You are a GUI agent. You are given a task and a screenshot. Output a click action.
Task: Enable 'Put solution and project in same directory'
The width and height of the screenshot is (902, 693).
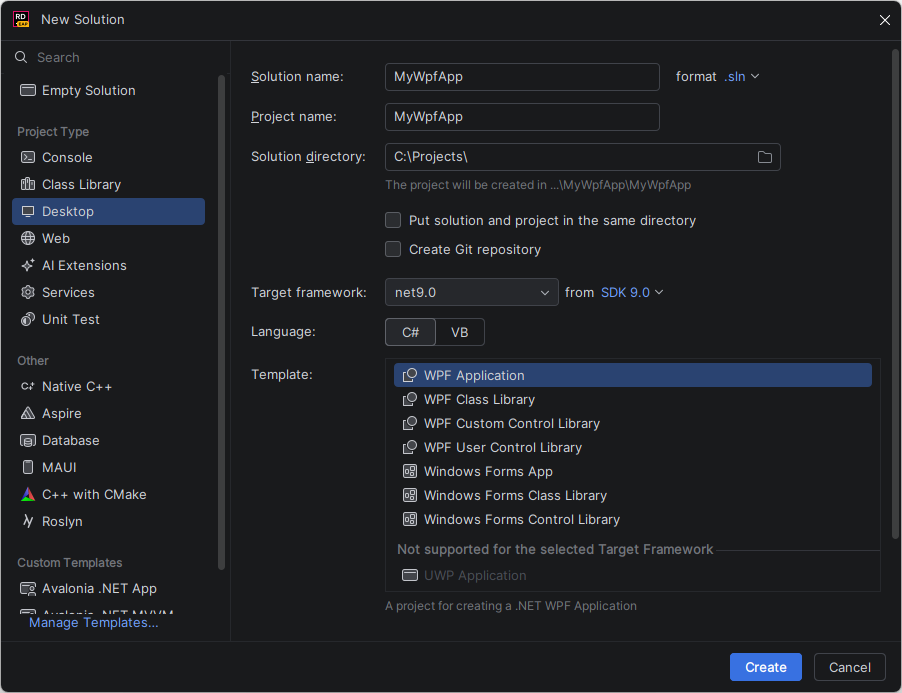(393, 220)
